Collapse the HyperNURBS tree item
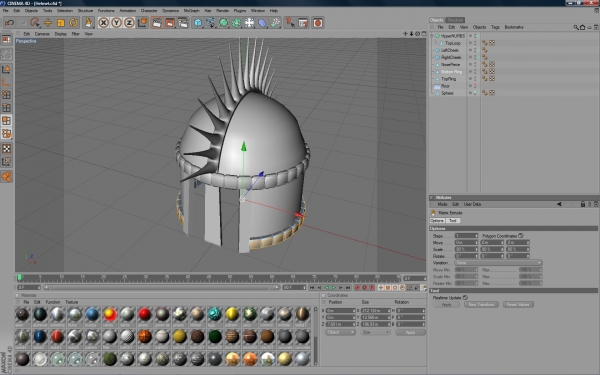600x375 pixels. click(432, 36)
